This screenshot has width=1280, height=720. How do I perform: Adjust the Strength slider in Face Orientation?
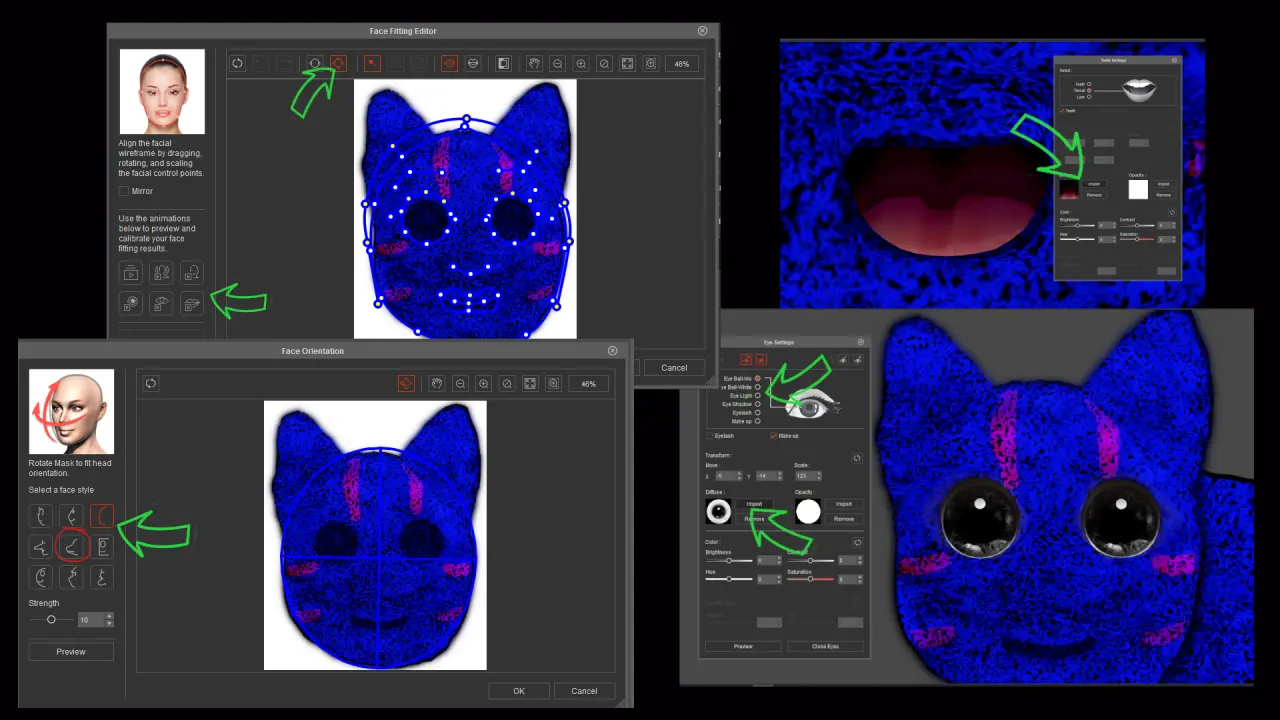coord(51,620)
